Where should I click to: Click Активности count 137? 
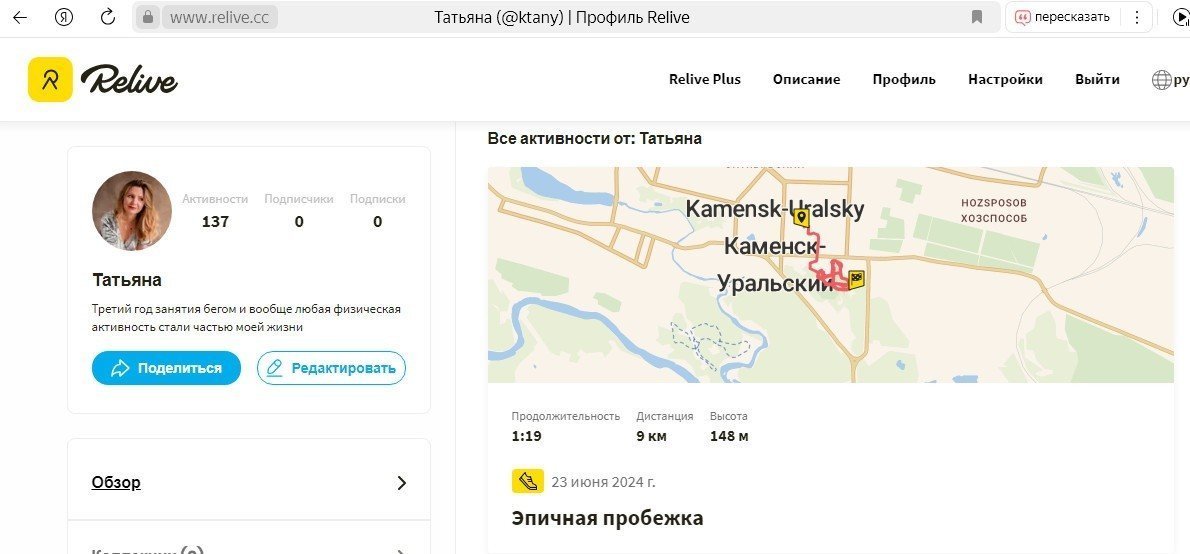point(215,222)
